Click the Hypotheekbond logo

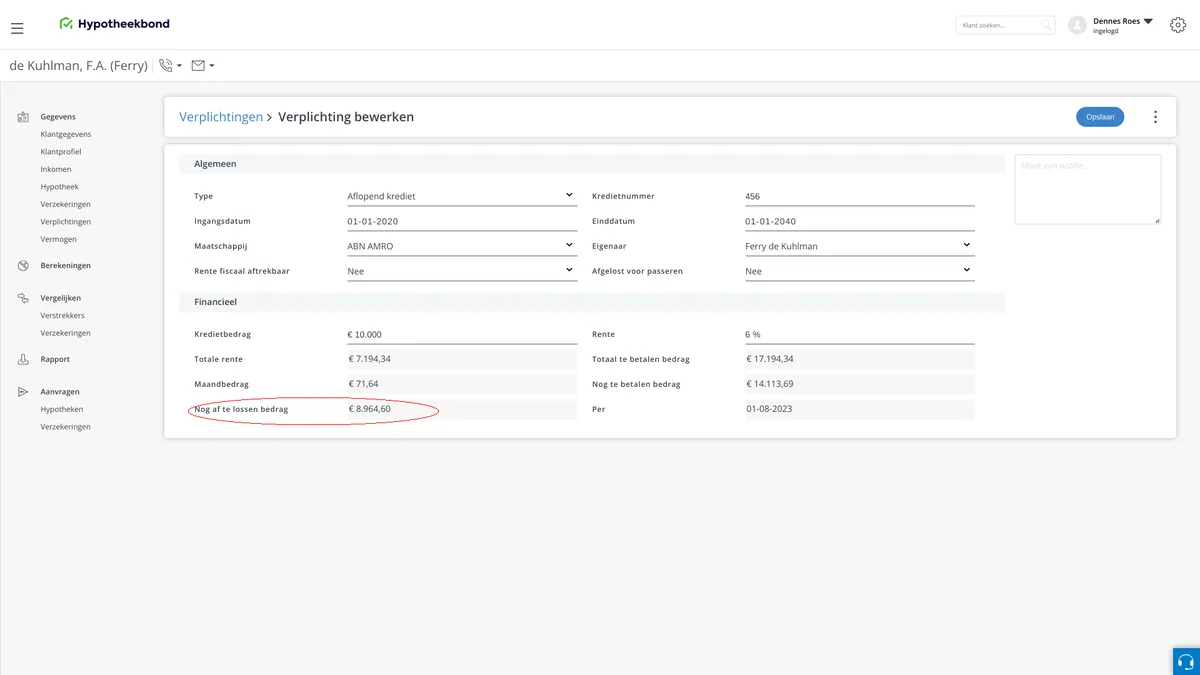(x=115, y=23)
